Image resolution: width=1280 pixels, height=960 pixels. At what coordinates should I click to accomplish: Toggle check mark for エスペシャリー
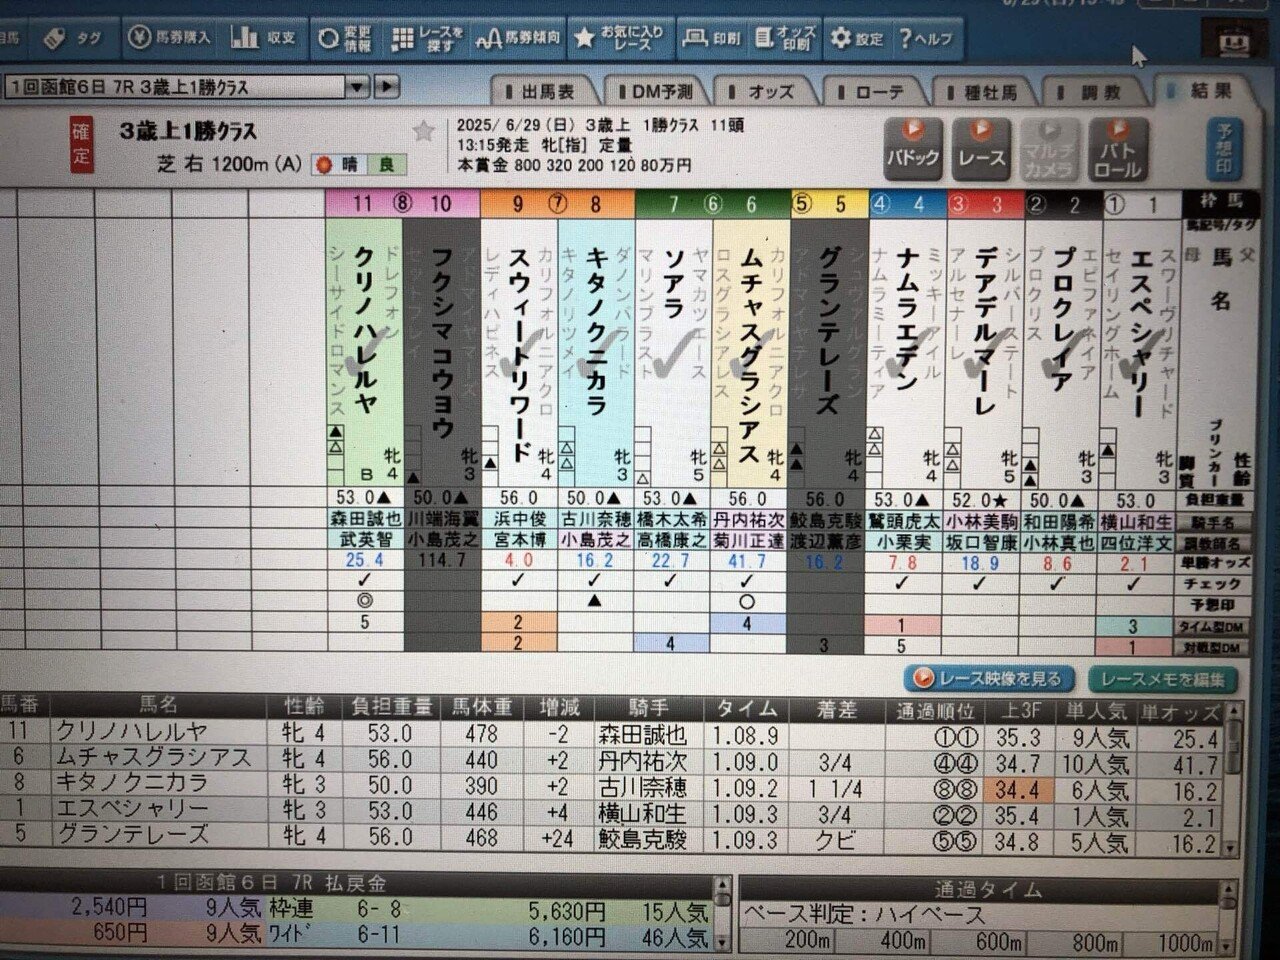tap(1134, 584)
